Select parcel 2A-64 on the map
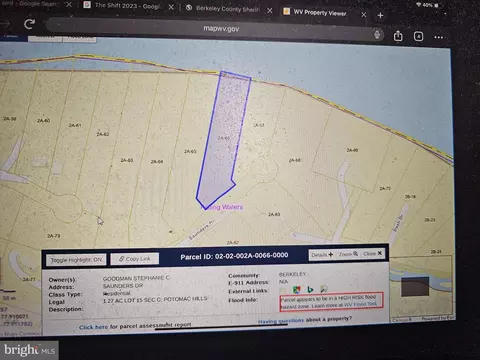Image resolution: width=480 pixels, height=360 pixels. [157, 162]
